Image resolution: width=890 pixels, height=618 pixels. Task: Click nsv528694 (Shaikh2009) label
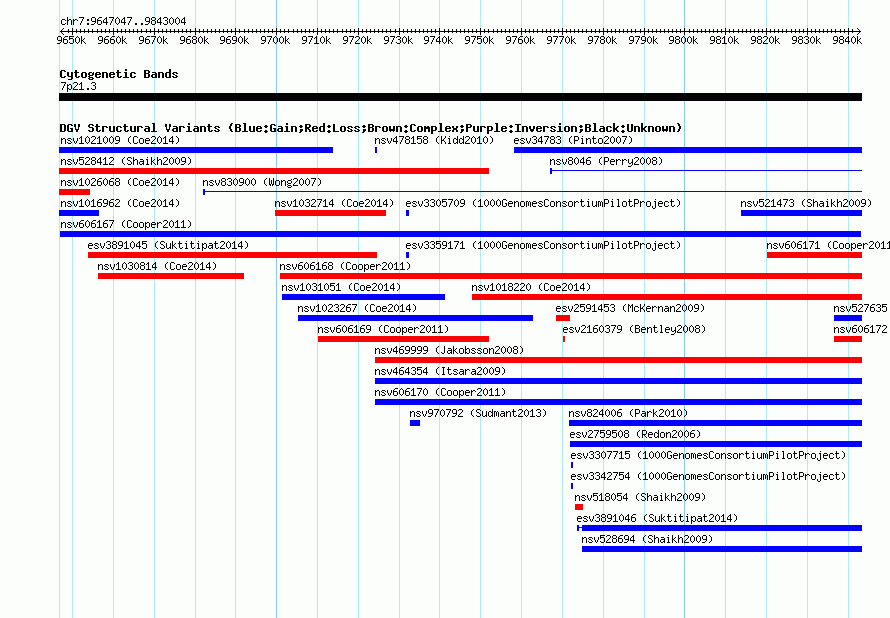(647, 539)
